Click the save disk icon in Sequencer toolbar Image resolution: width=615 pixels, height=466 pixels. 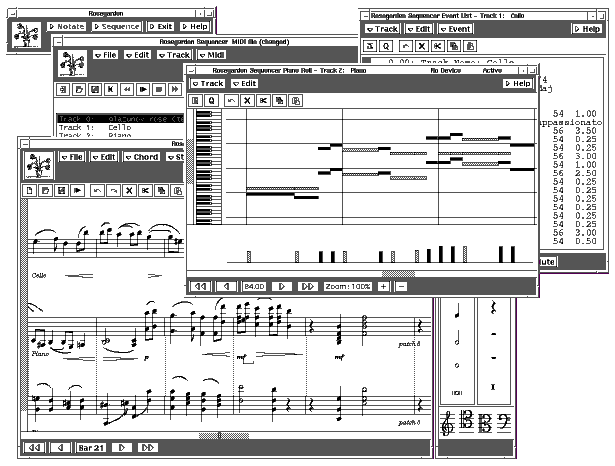click(95, 89)
